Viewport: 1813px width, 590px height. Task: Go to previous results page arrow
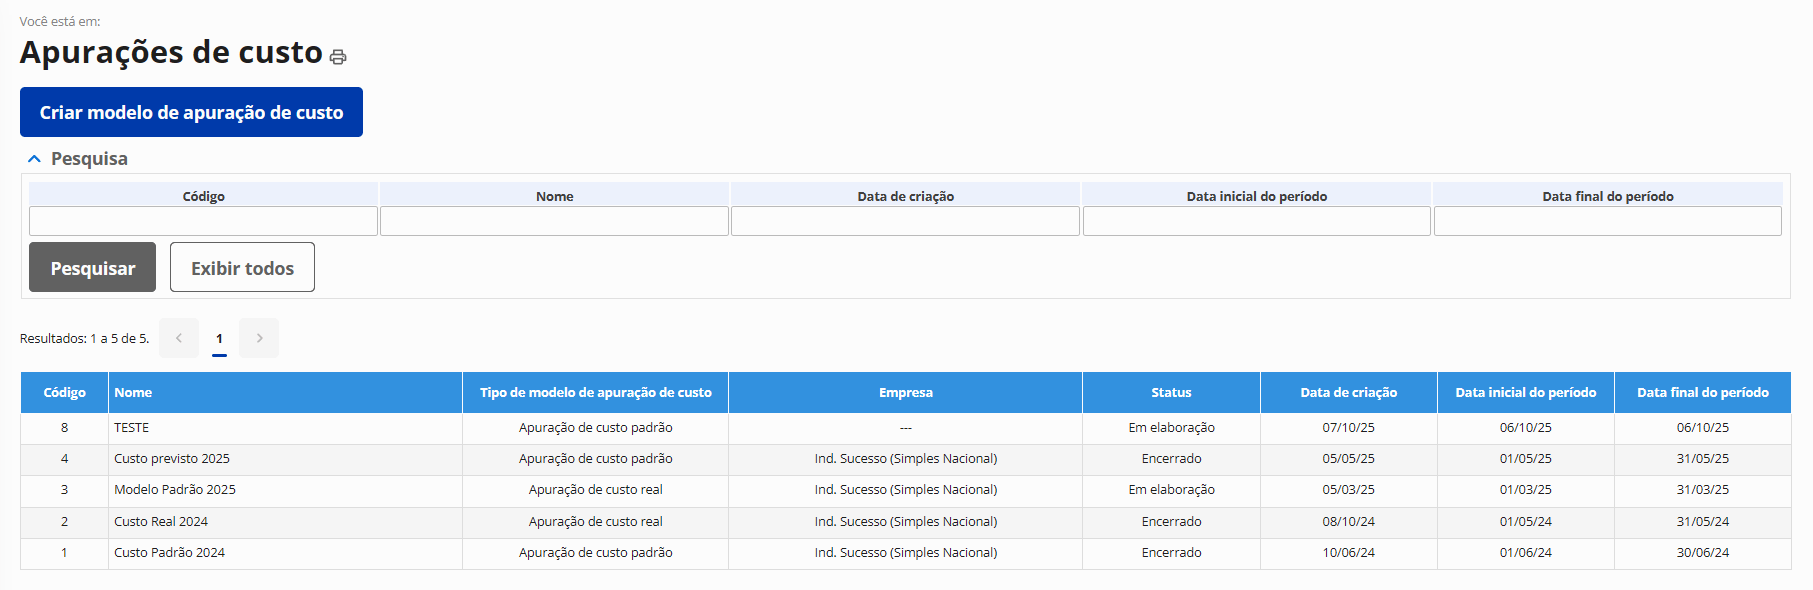click(179, 338)
